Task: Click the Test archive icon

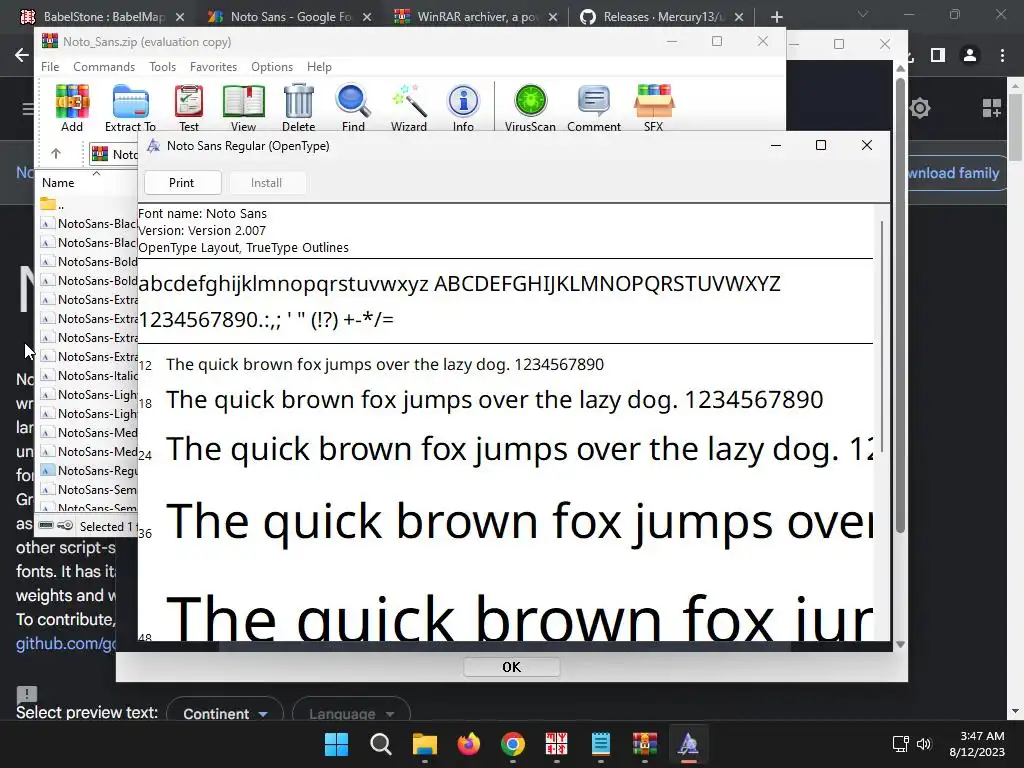Action: [x=189, y=108]
